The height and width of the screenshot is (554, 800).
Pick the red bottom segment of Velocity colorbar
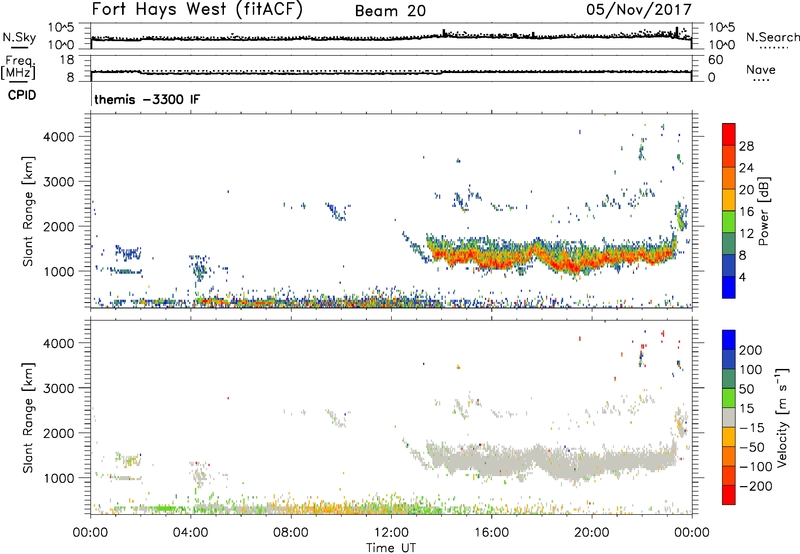point(729,495)
